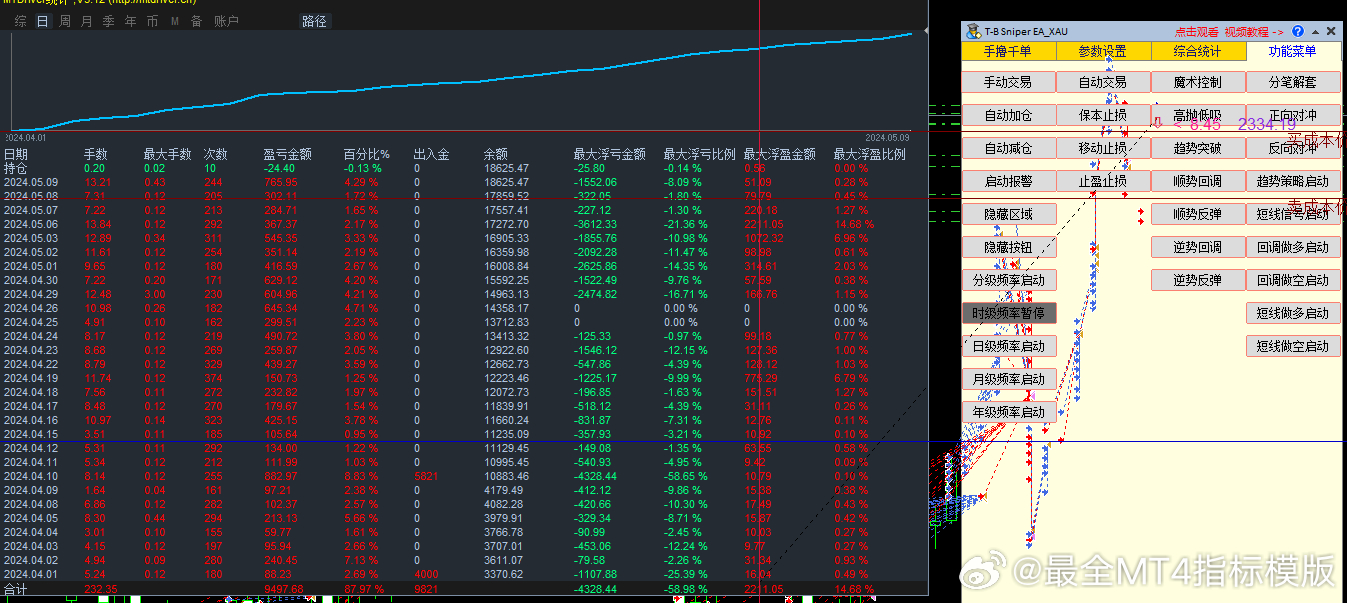
Task: Click the 止盈止损 take-profit stop-loss button
Action: (1102, 181)
